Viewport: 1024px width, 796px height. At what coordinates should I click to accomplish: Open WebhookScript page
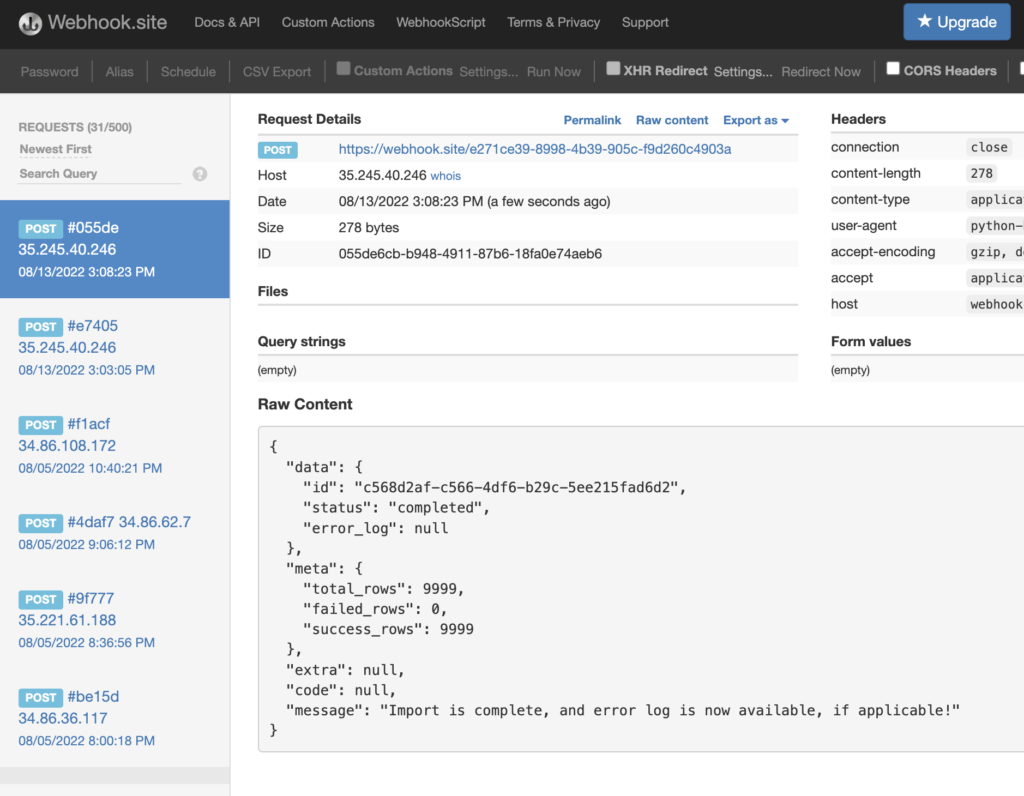pyautogui.click(x=441, y=22)
